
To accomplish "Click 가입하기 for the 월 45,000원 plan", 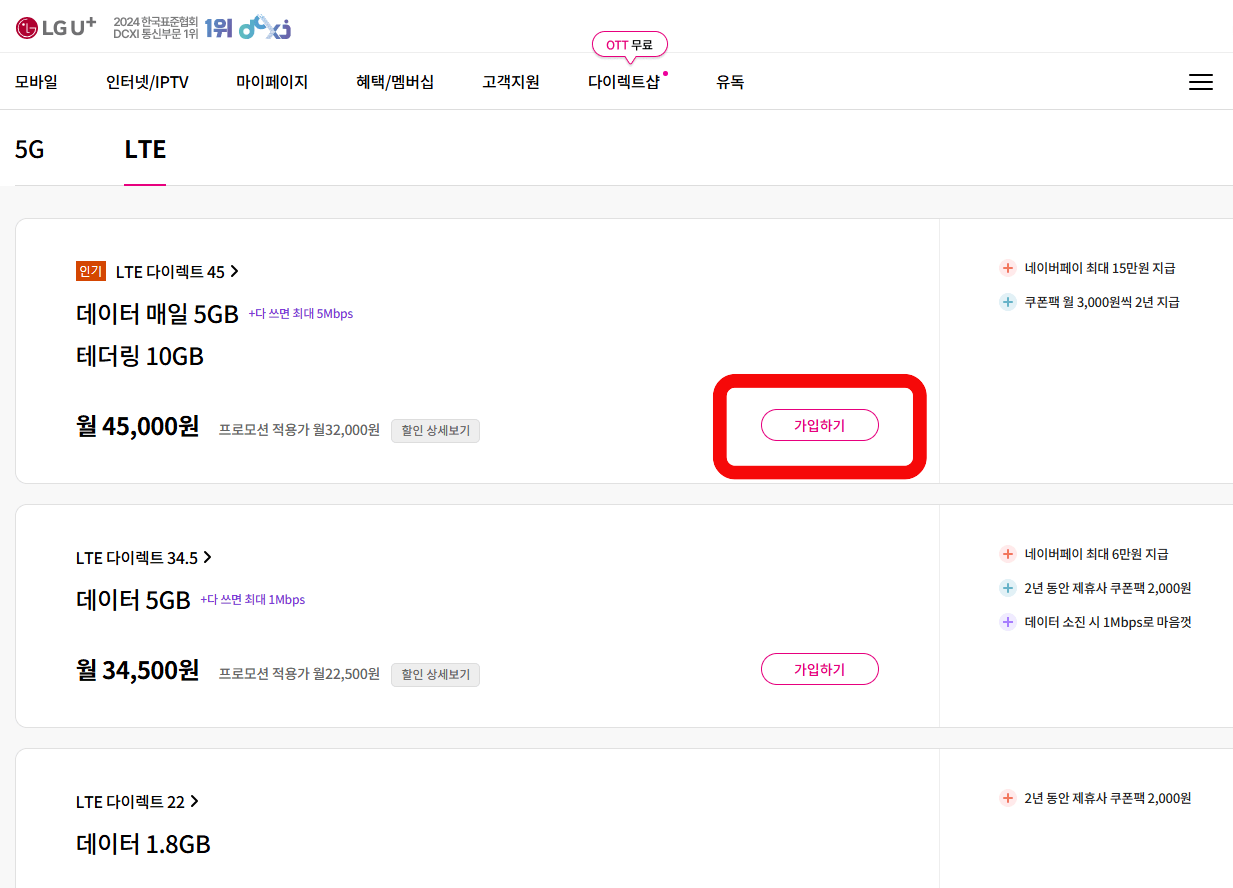I will pyautogui.click(x=820, y=425).
